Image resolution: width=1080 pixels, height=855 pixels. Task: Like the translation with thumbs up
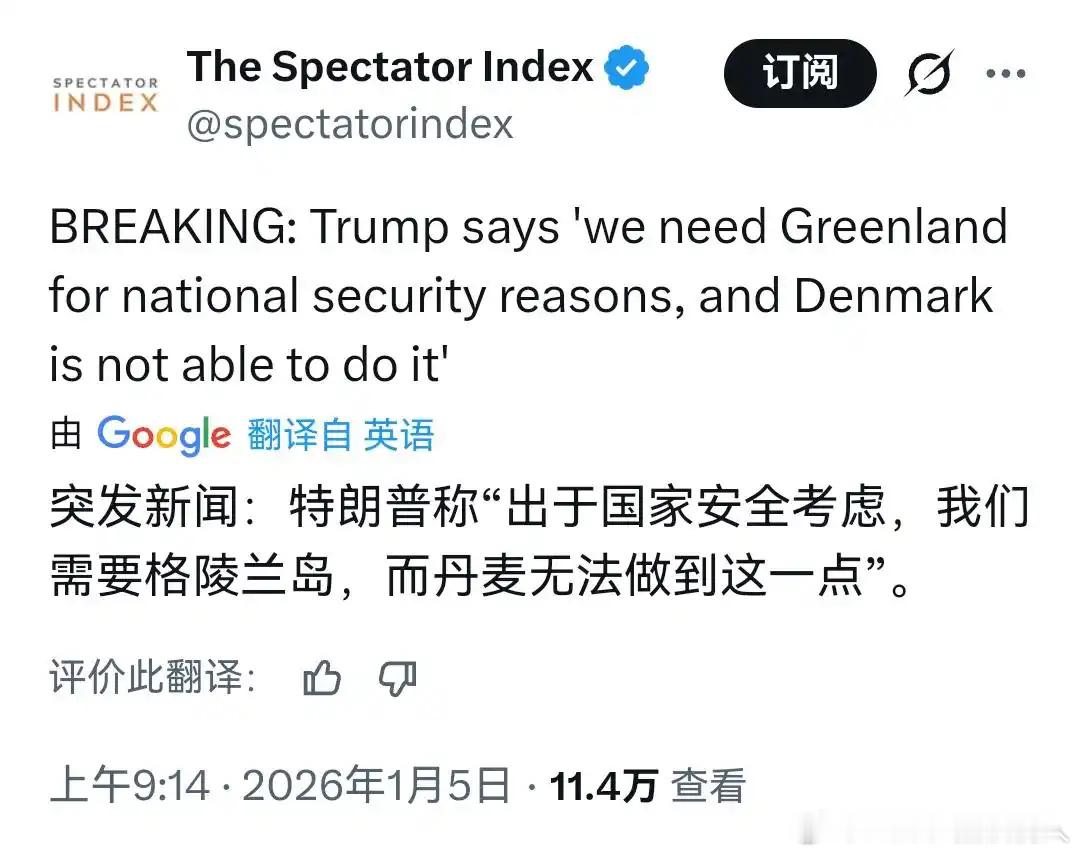[321, 680]
